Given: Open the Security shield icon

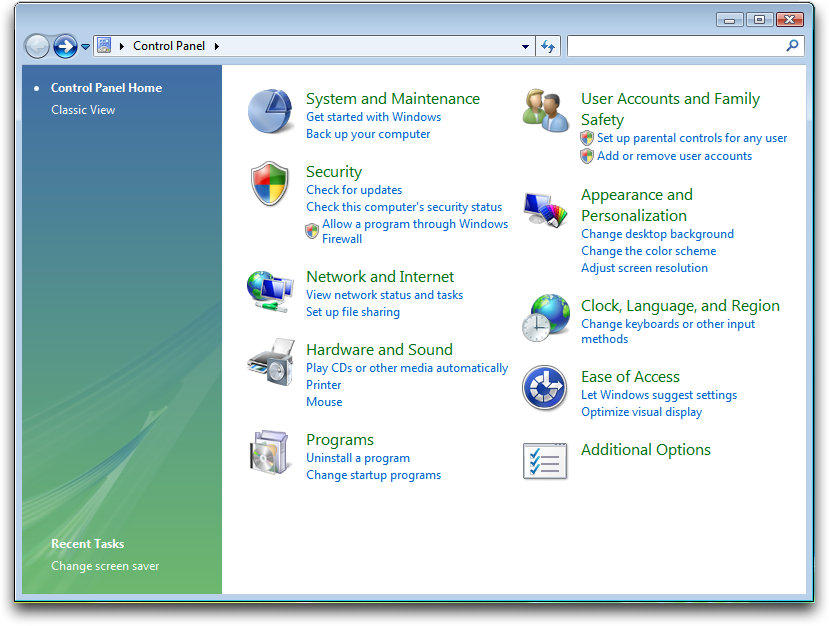Looking at the screenshot, I should pyautogui.click(x=270, y=183).
